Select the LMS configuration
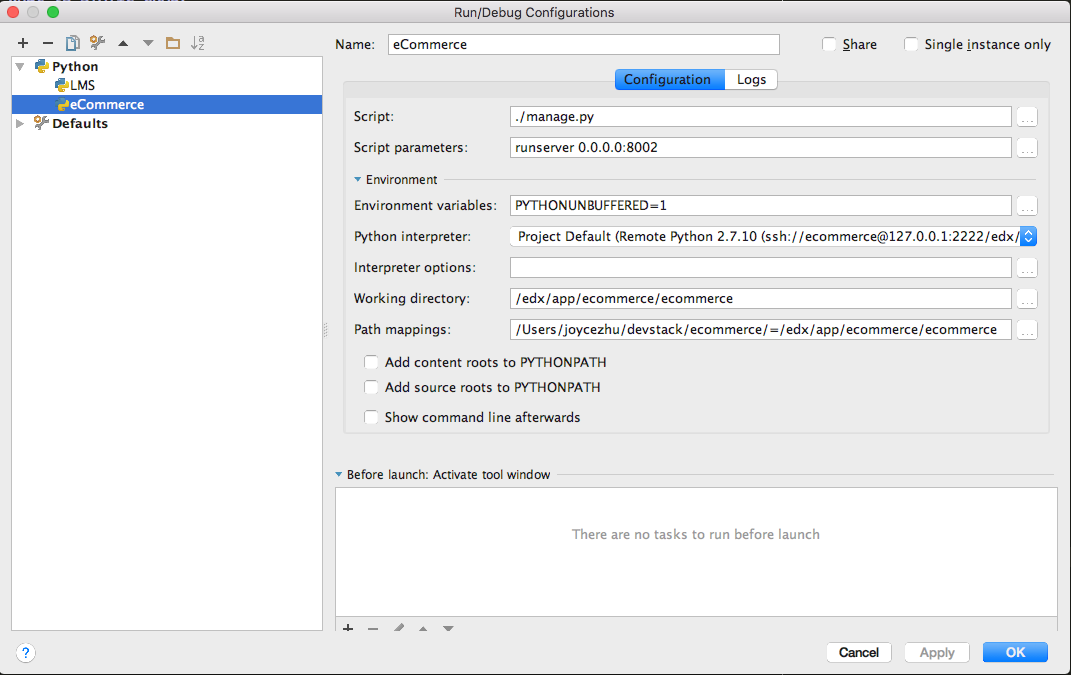1071x675 pixels. pyautogui.click(x=83, y=86)
